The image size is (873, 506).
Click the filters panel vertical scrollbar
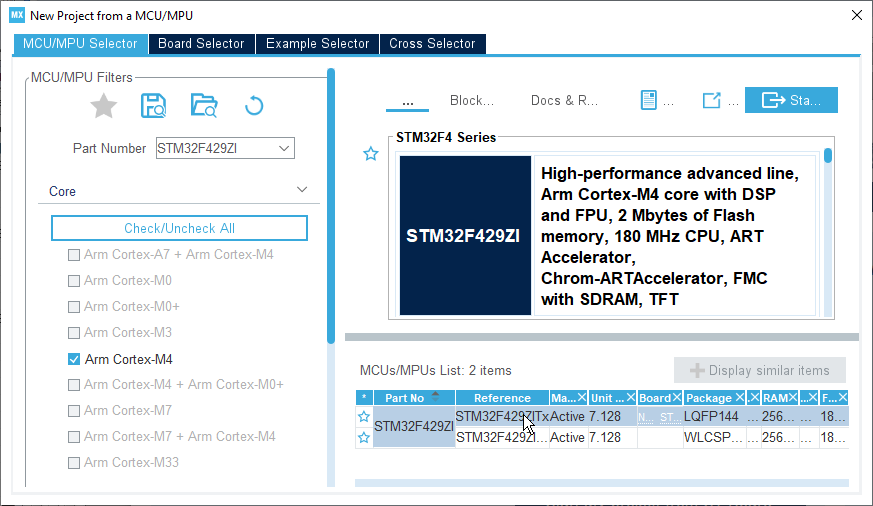[x=331, y=206]
